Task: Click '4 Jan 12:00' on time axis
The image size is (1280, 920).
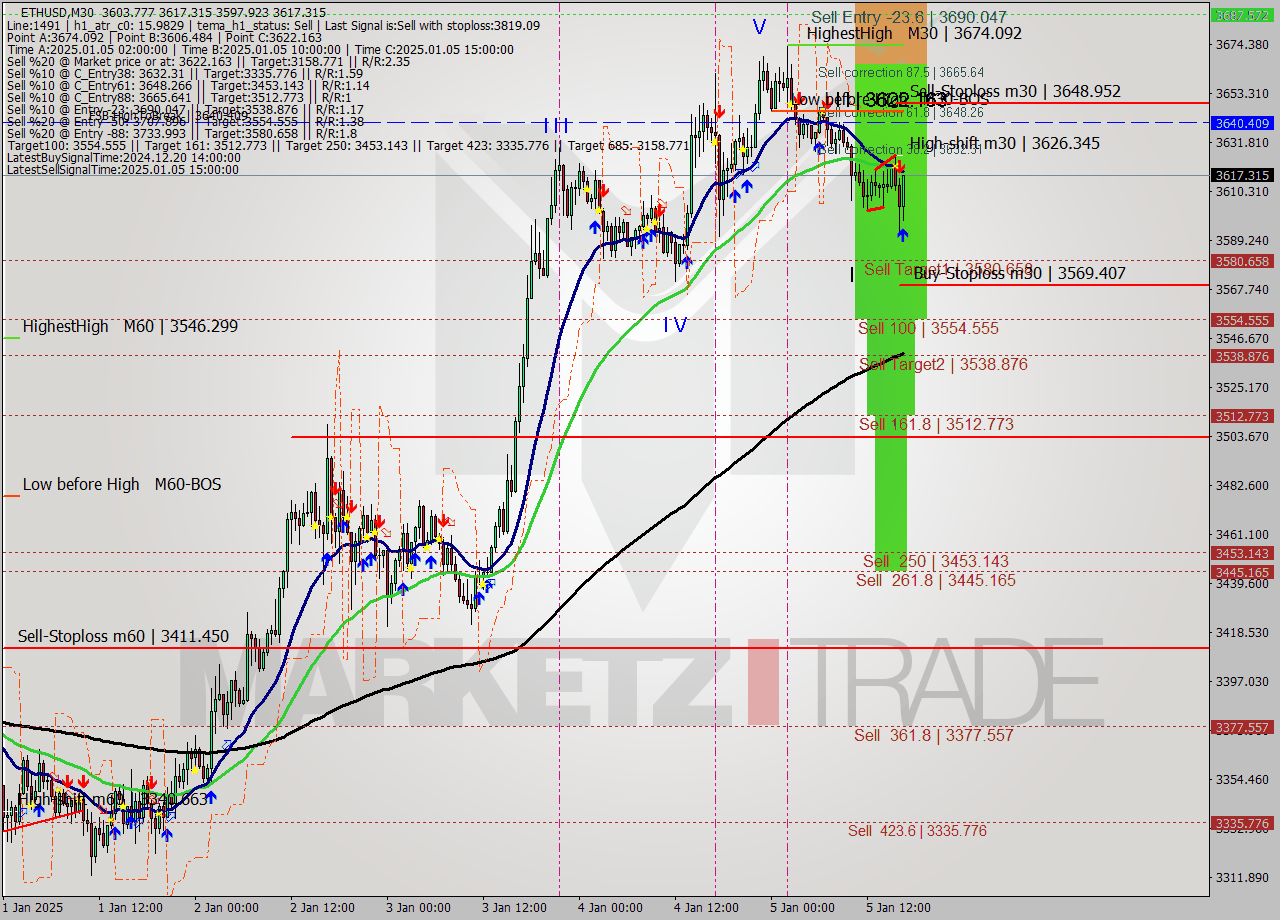Action: [706, 908]
